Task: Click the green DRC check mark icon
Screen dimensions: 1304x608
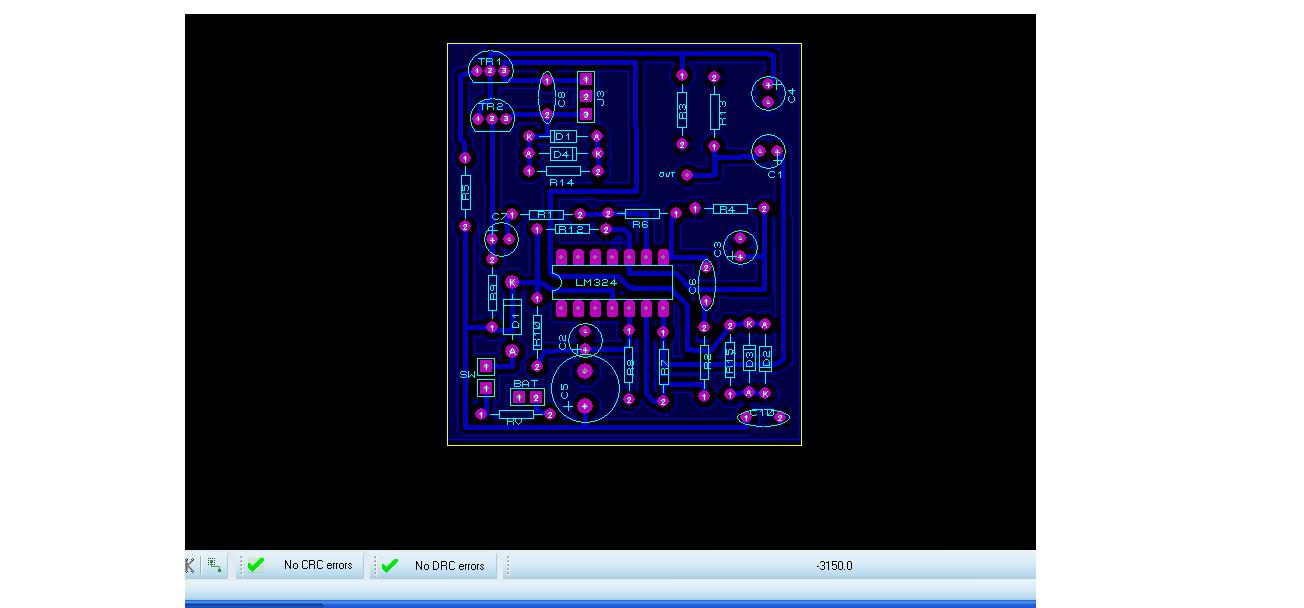Action: 390,565
